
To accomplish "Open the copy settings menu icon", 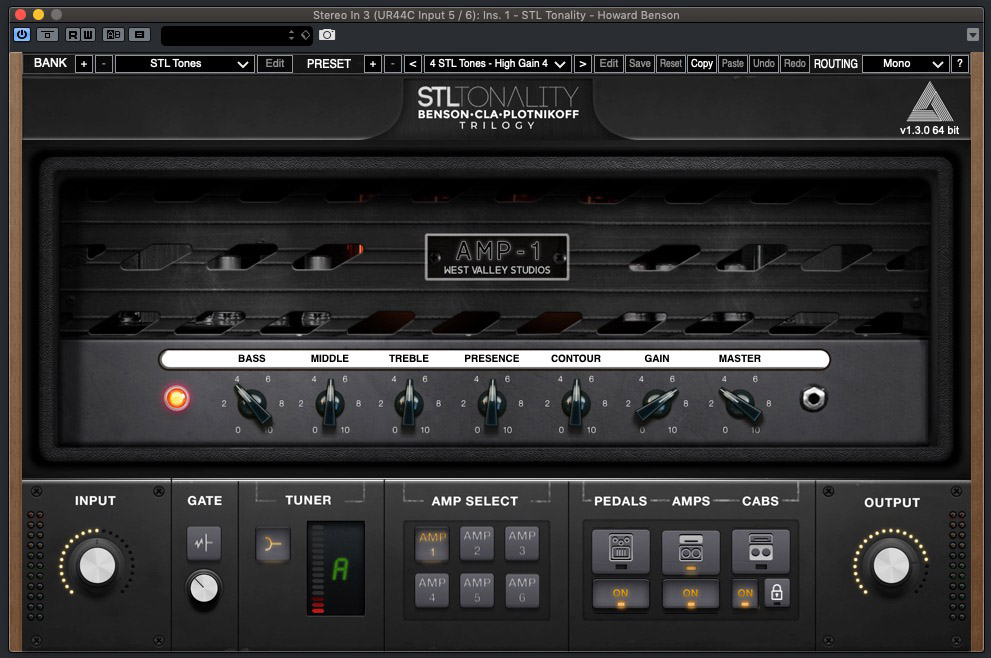I will (x=140, y=35).
